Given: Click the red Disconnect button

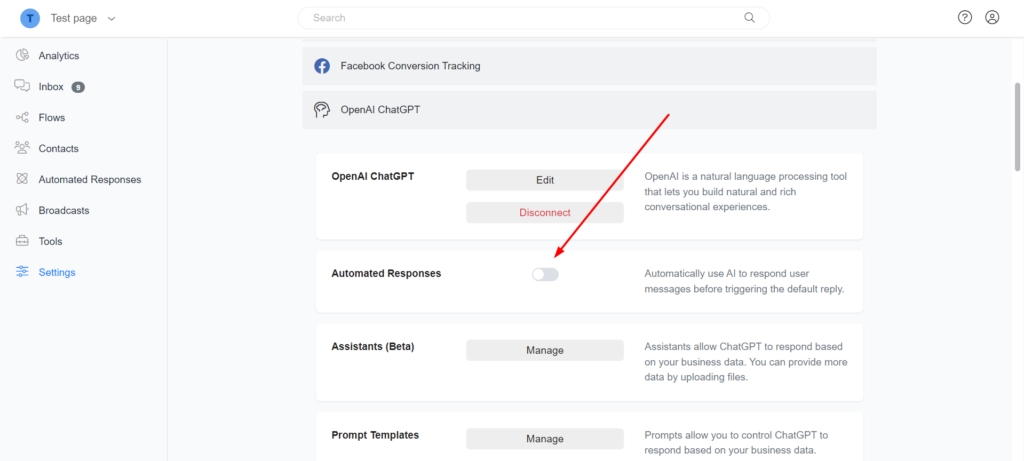Looking at the screenshot, I should coord(544,212).
